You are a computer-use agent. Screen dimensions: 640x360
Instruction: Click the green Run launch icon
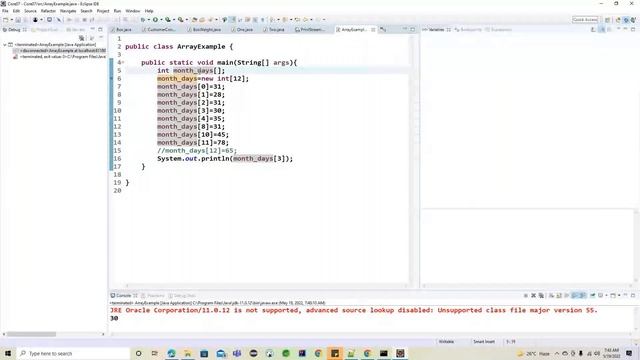[156, 20]
